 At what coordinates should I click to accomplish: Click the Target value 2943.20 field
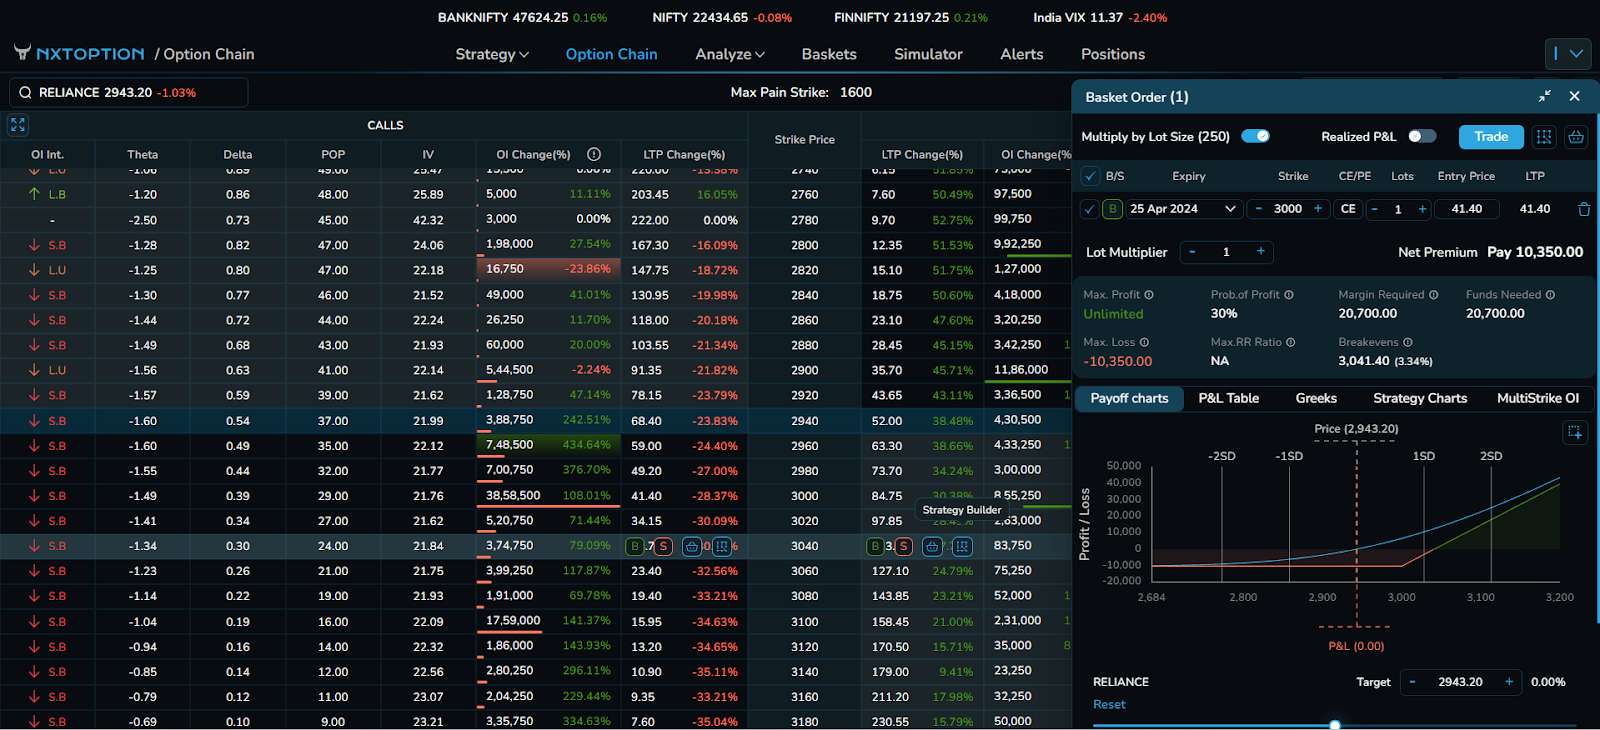(1460, 682)
